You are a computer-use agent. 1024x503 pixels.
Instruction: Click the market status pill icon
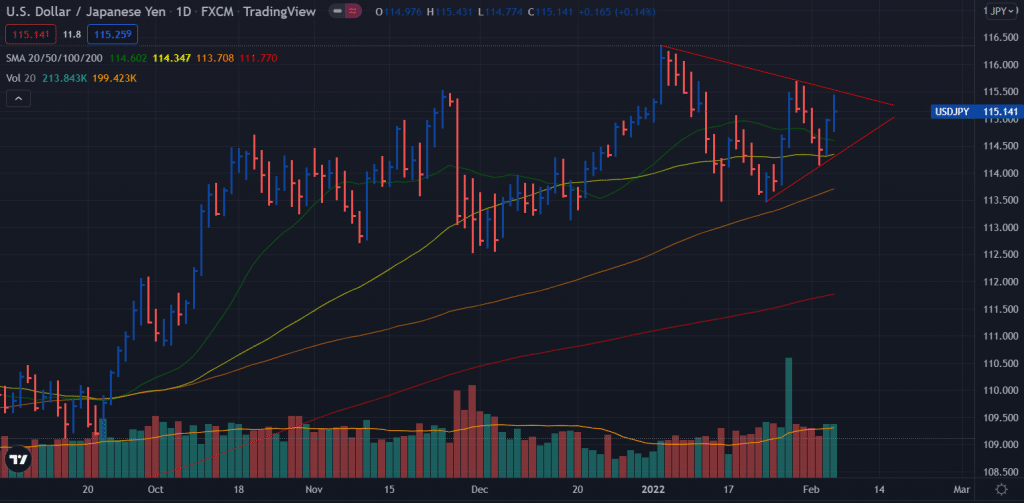click(x=336, y=11)
